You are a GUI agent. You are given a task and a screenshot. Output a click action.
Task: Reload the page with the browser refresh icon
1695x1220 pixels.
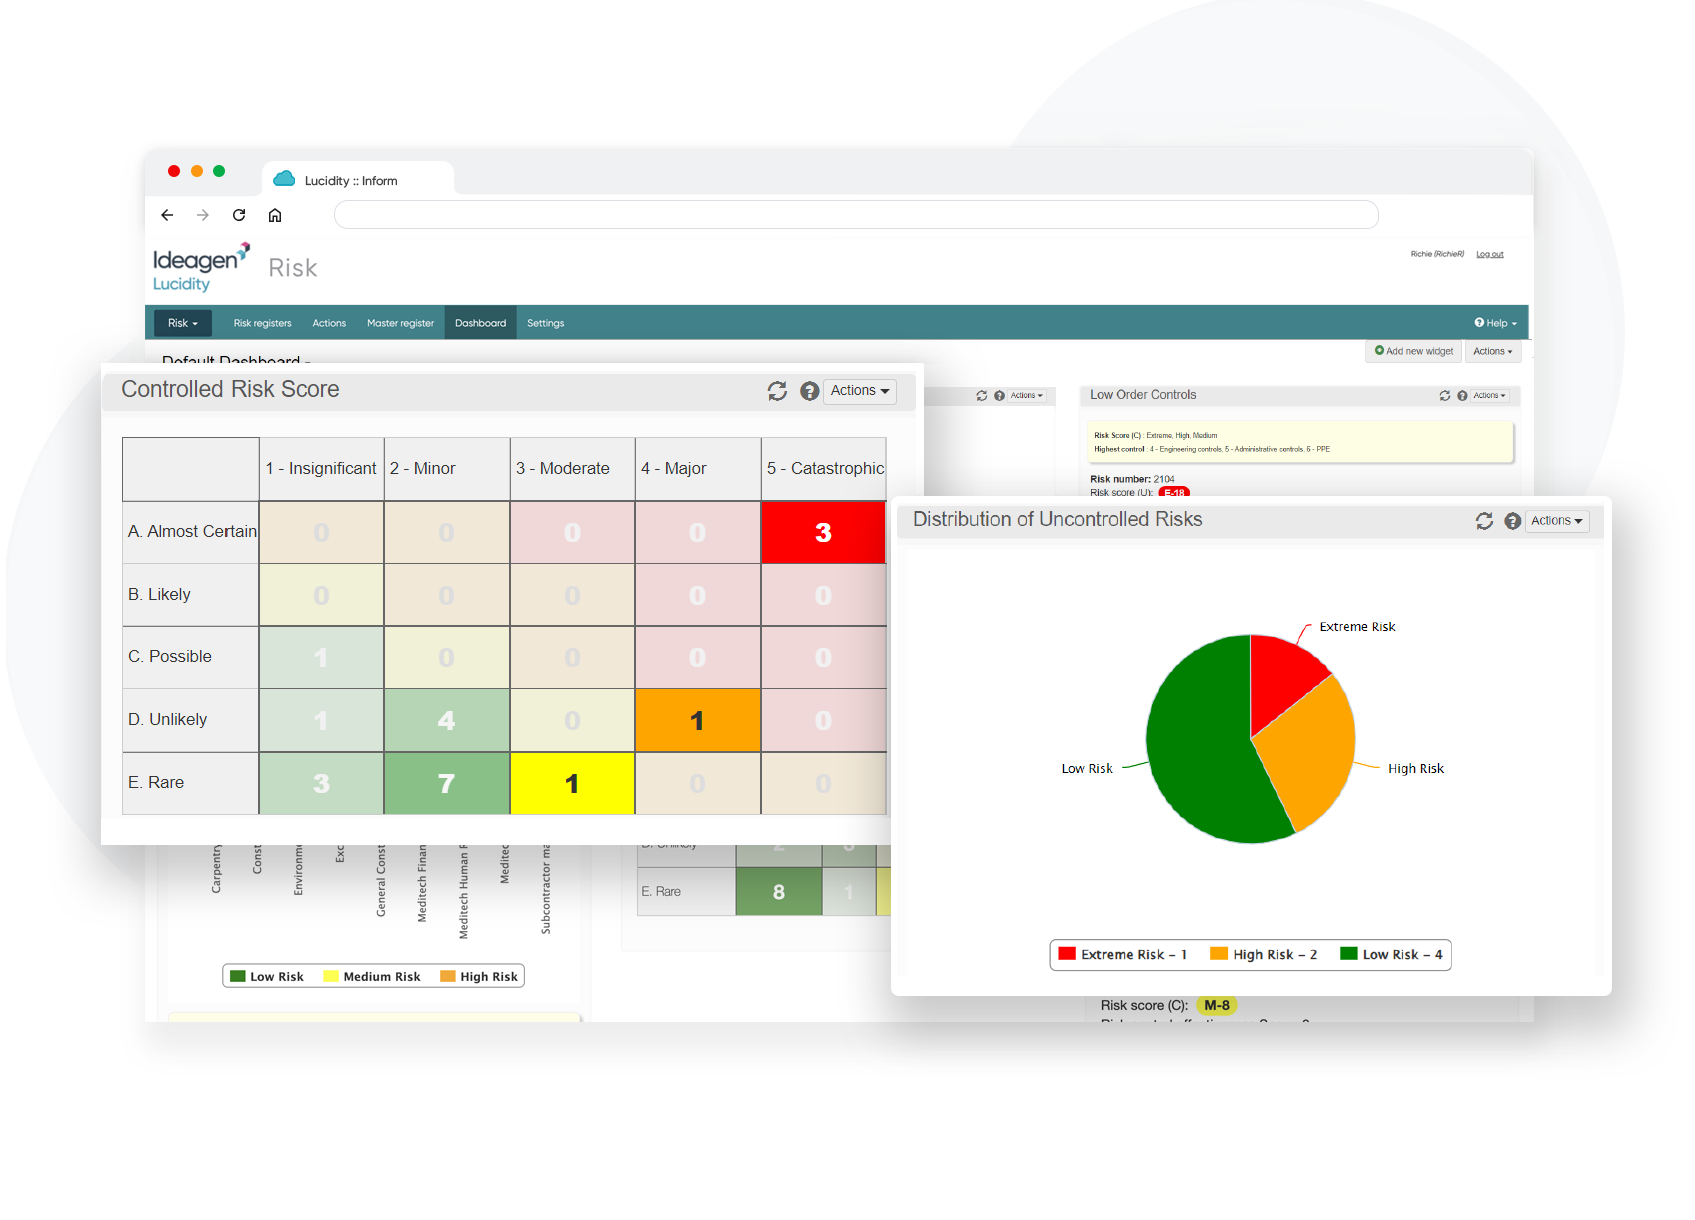pyautogui.click(x=239, y=214)
